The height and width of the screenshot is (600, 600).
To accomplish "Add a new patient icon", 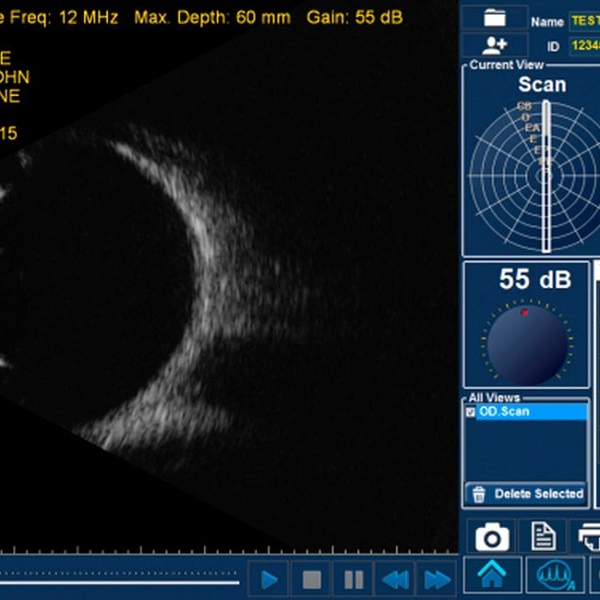I will point(495,45).
